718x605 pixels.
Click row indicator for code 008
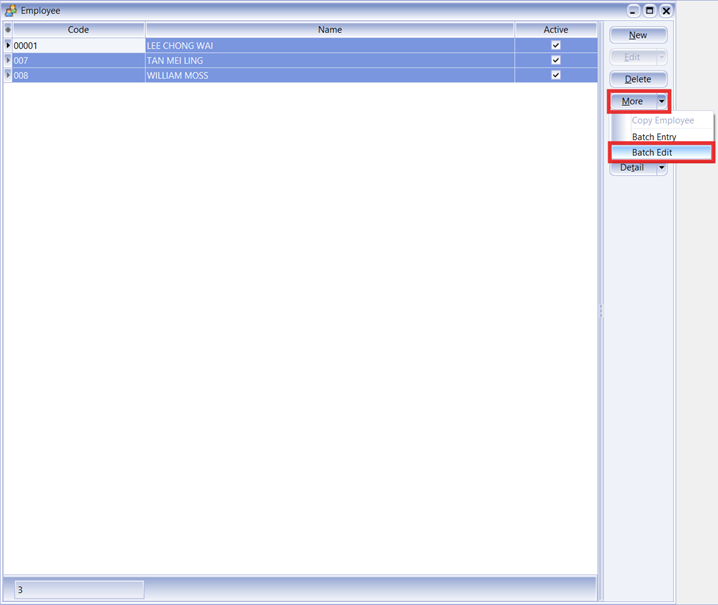click(x=8, y=76)
